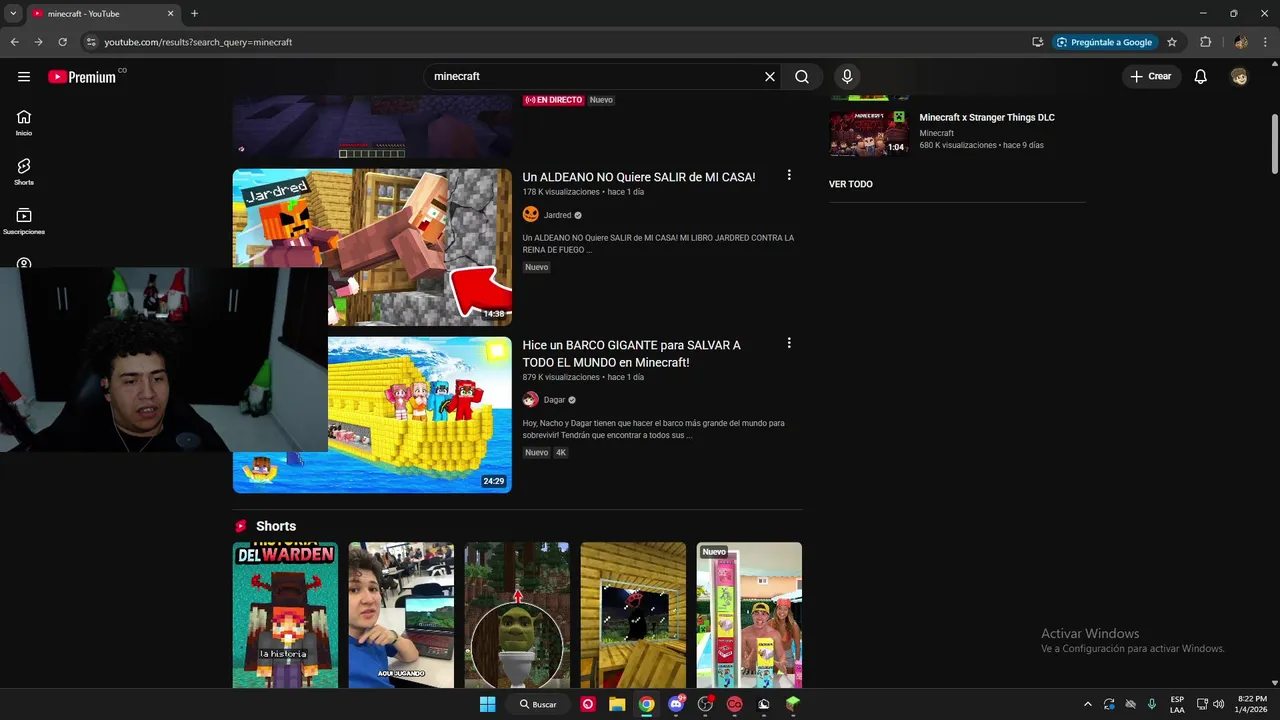
Task: Open the clock showing 8:22 PM
Action: (1252, 704)
